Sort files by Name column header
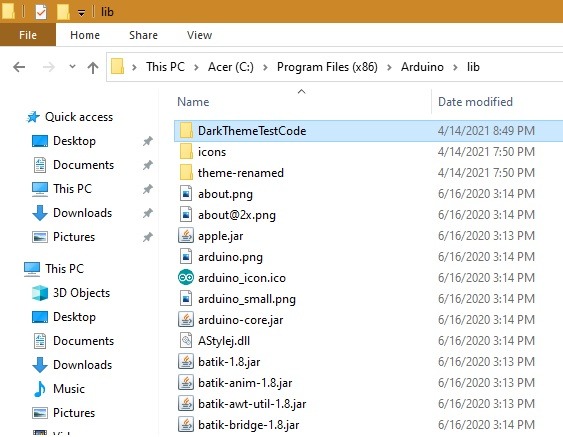Image resolution: width=563 pixels, height=437 pixels. pyautogui.click(x=193, y=102)
